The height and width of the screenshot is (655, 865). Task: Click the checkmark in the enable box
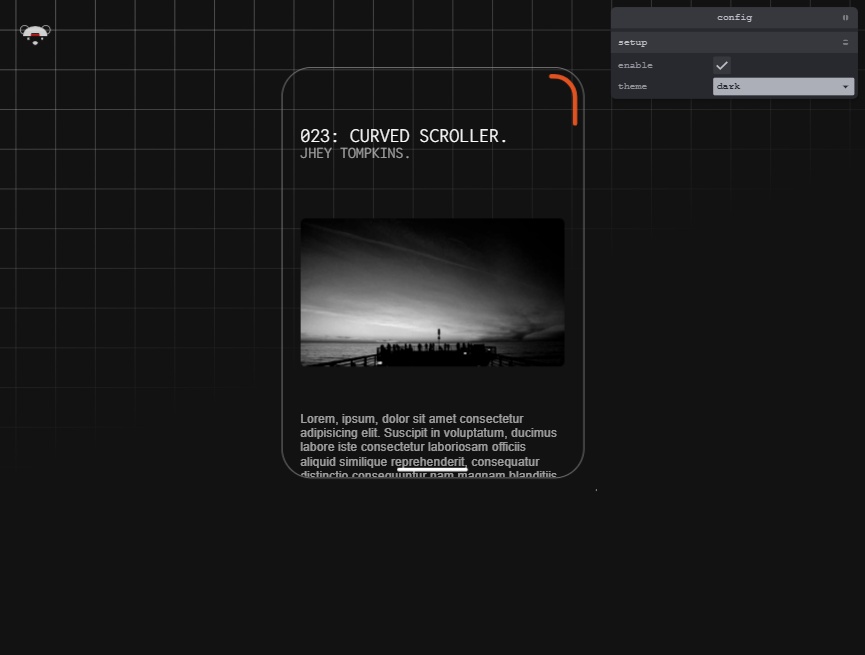tap(722, 65)
